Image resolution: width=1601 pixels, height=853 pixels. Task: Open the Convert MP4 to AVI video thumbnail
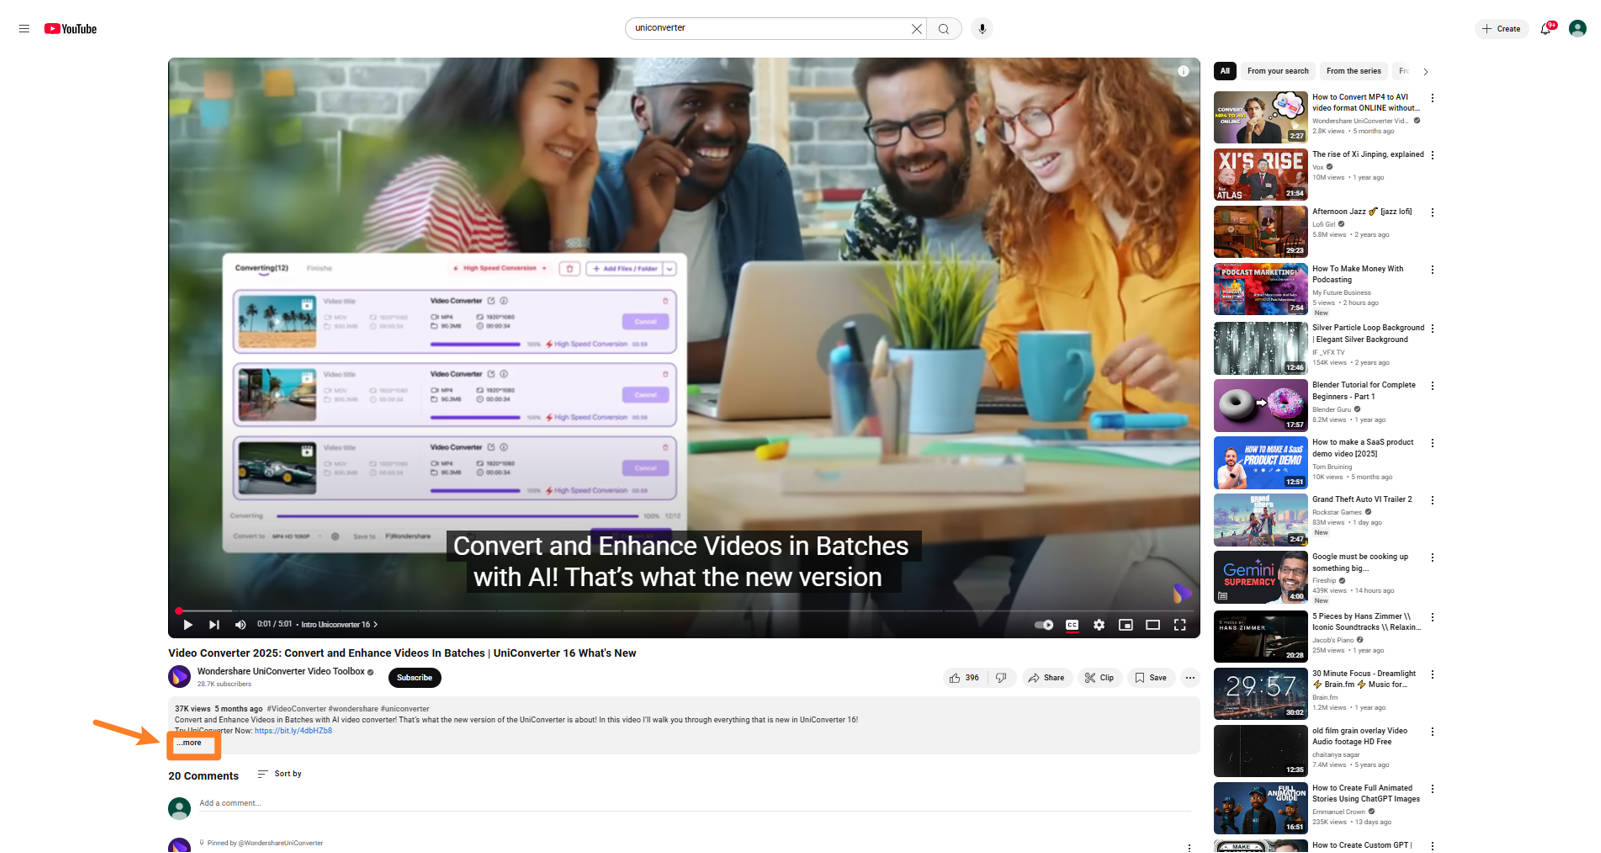1260,117
